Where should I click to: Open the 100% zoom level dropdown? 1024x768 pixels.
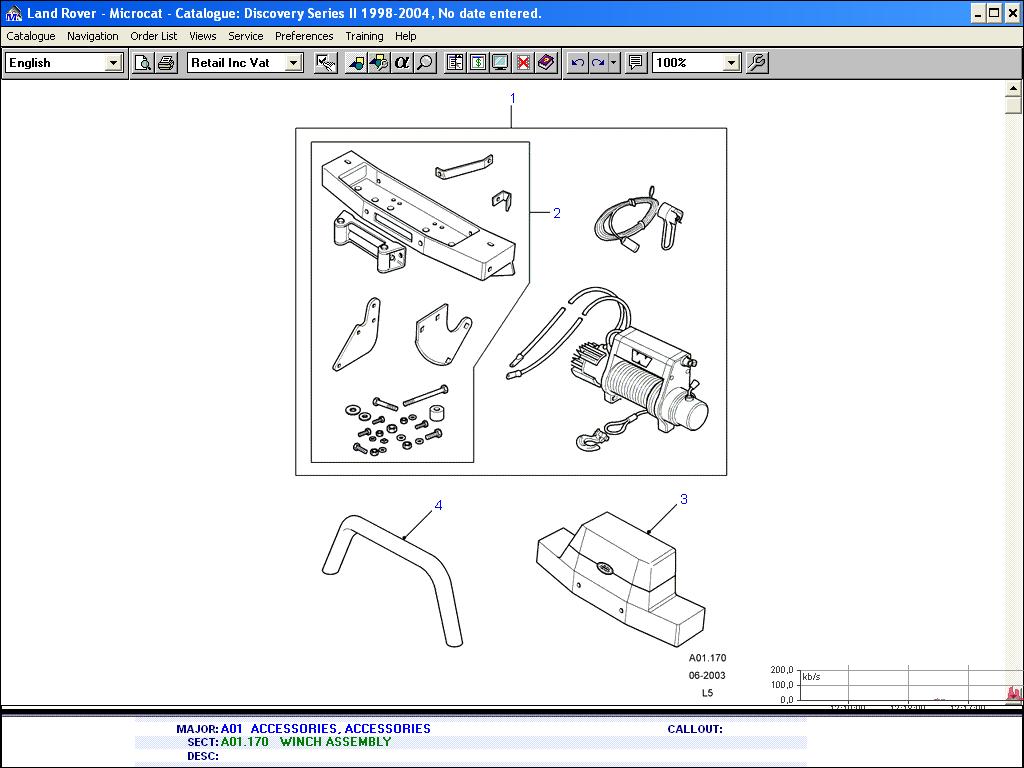(731, 63)
